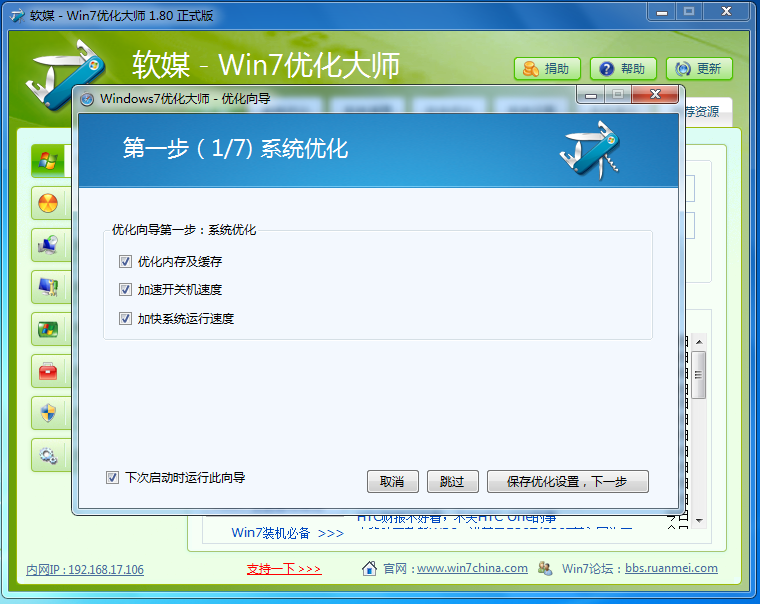Click the 取消 button
Viewport: 760px width, 604px height.
click(393, 481)
